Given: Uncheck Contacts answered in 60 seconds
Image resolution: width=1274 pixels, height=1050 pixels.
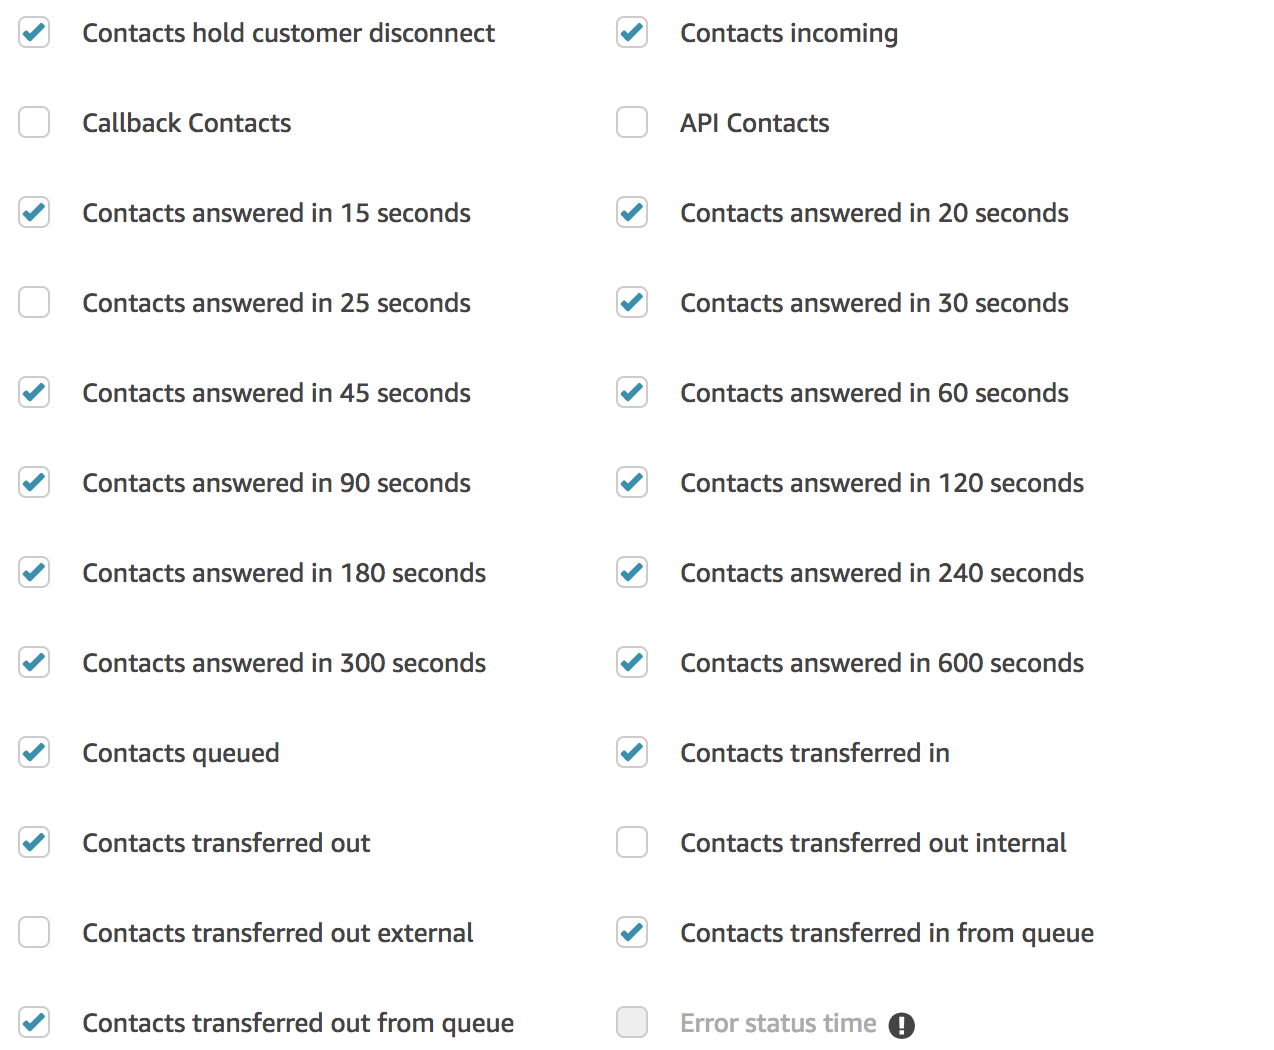Looking at the screenshot, I should (632, 392).
